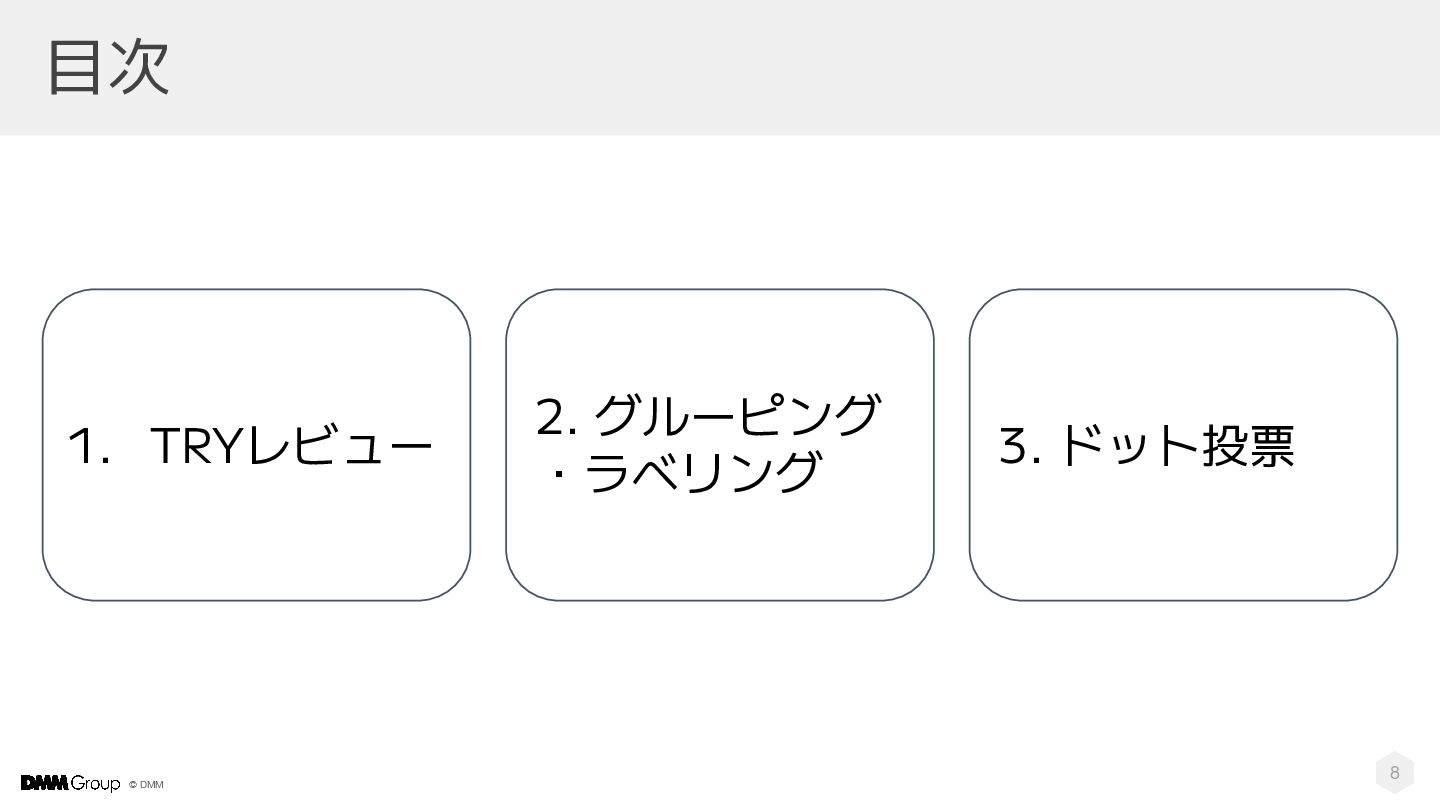Click the レビュー text in the first box
This screenshot has height=810, width=1440.
tap(339, 446)
